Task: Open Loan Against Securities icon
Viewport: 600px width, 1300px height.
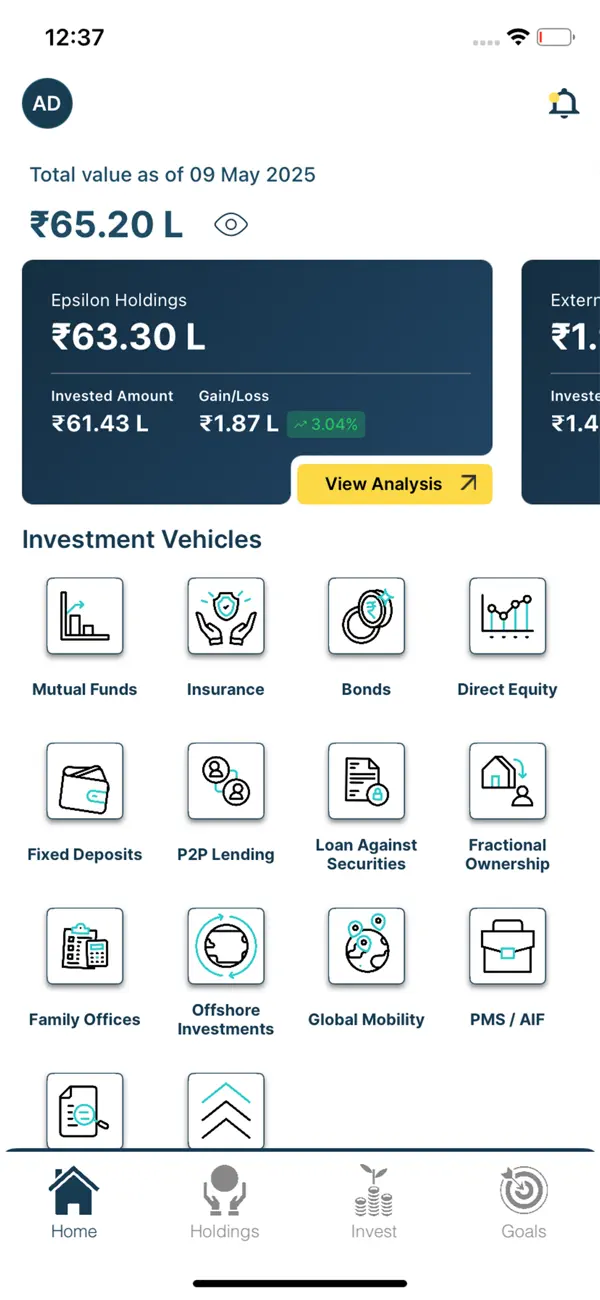Action: (367, 781)
